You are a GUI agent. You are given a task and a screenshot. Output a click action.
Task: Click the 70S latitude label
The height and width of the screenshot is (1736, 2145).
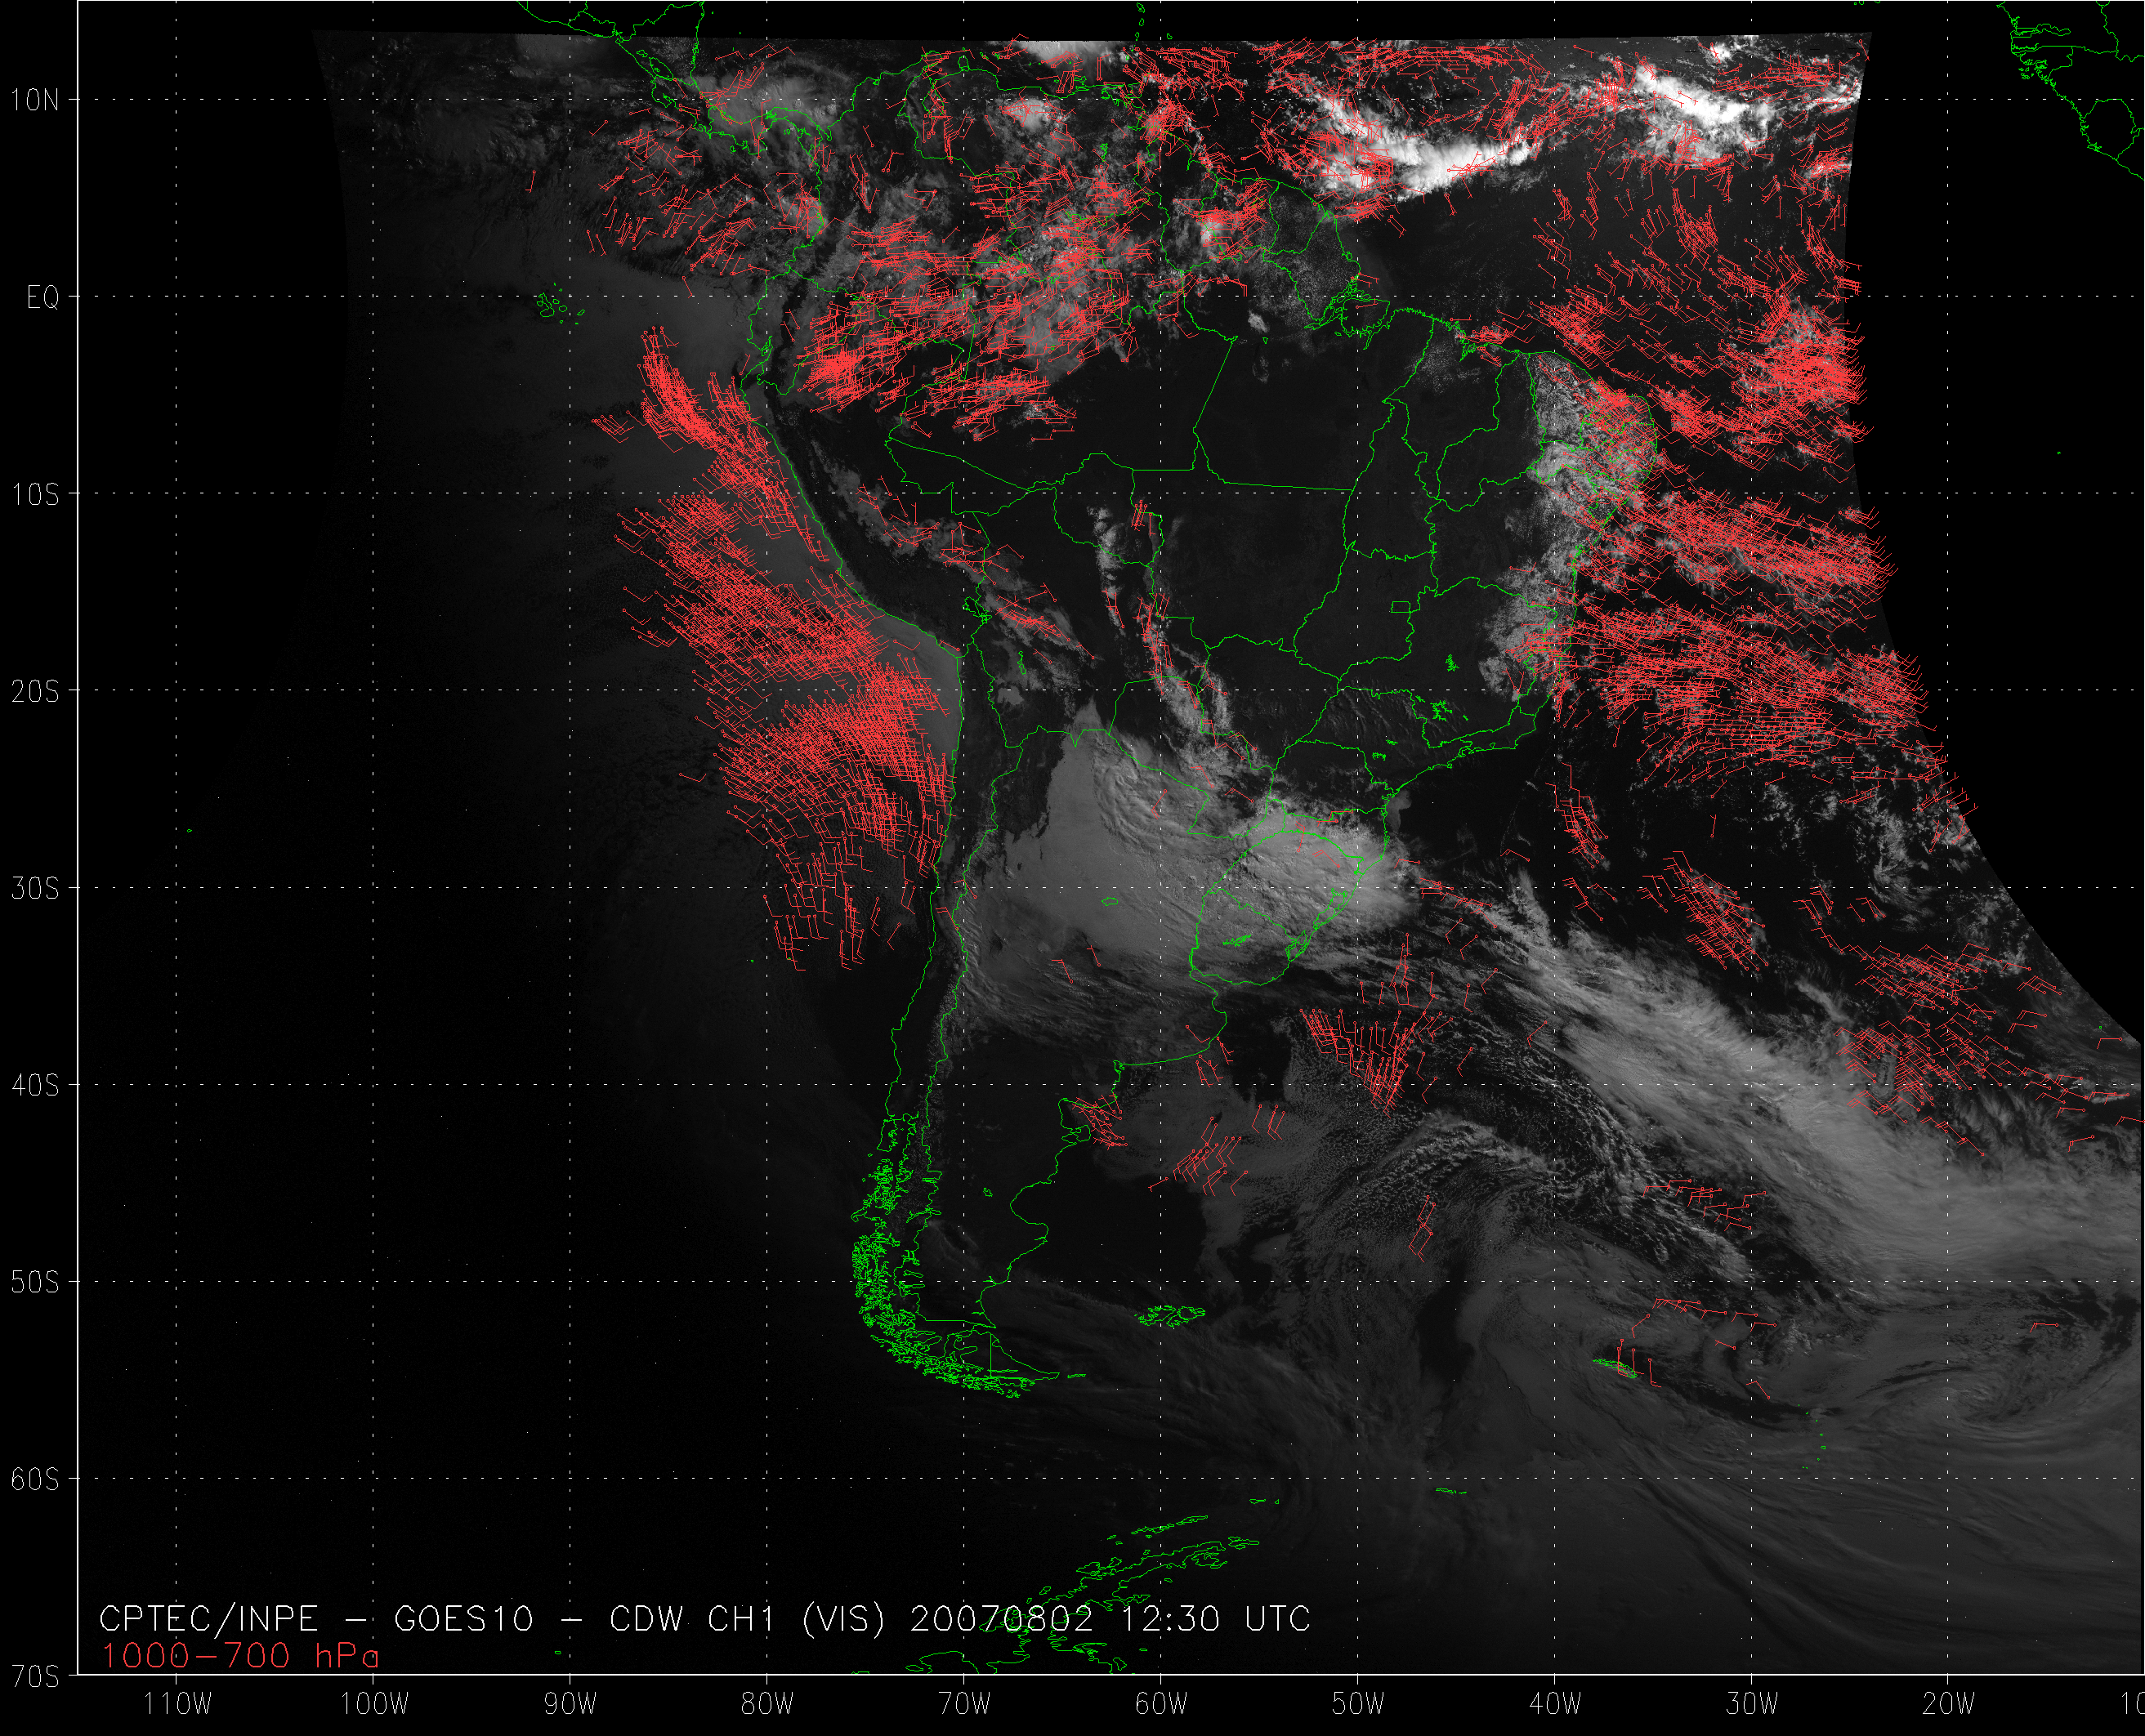pos(35,1676)
